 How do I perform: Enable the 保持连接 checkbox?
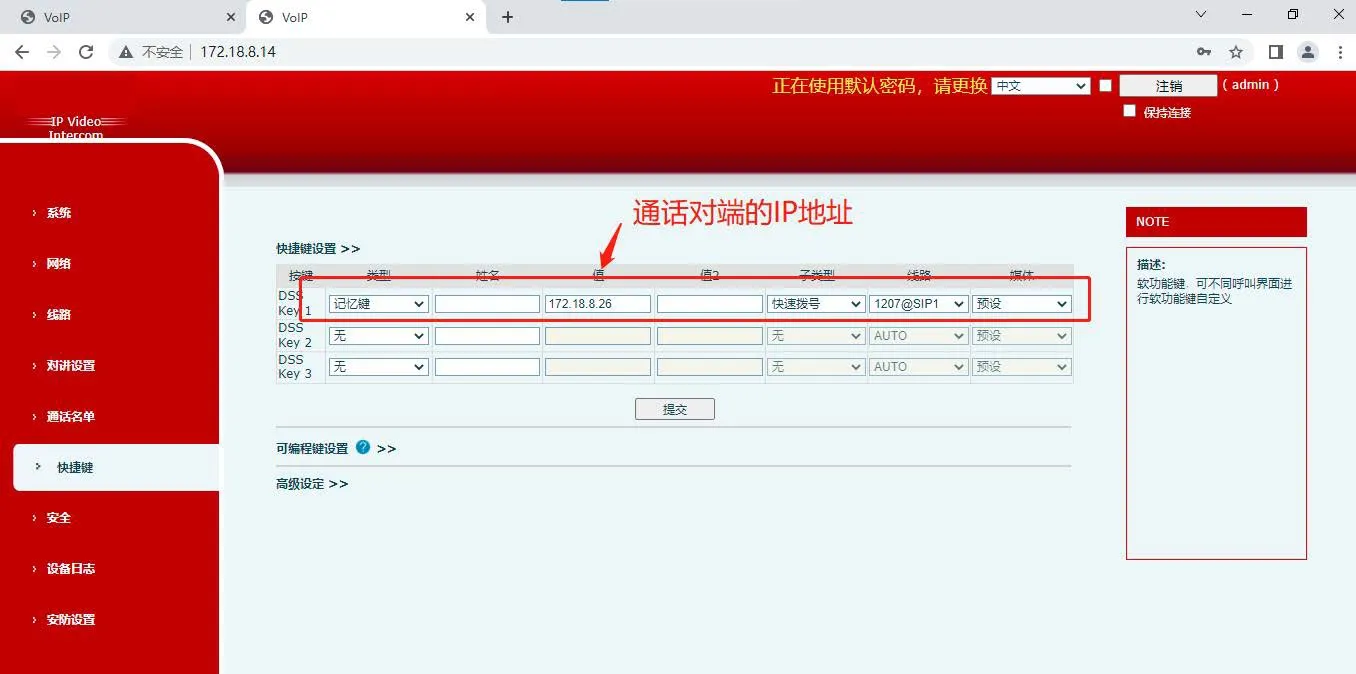point(1129,111)
